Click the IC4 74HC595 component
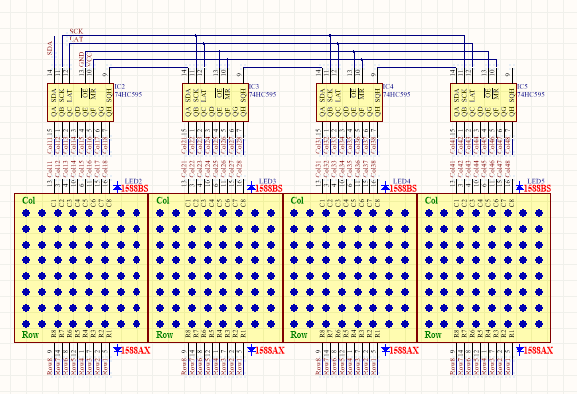Image resolution: width=577 pixels, height=394 pixels. tap(350, 102)
